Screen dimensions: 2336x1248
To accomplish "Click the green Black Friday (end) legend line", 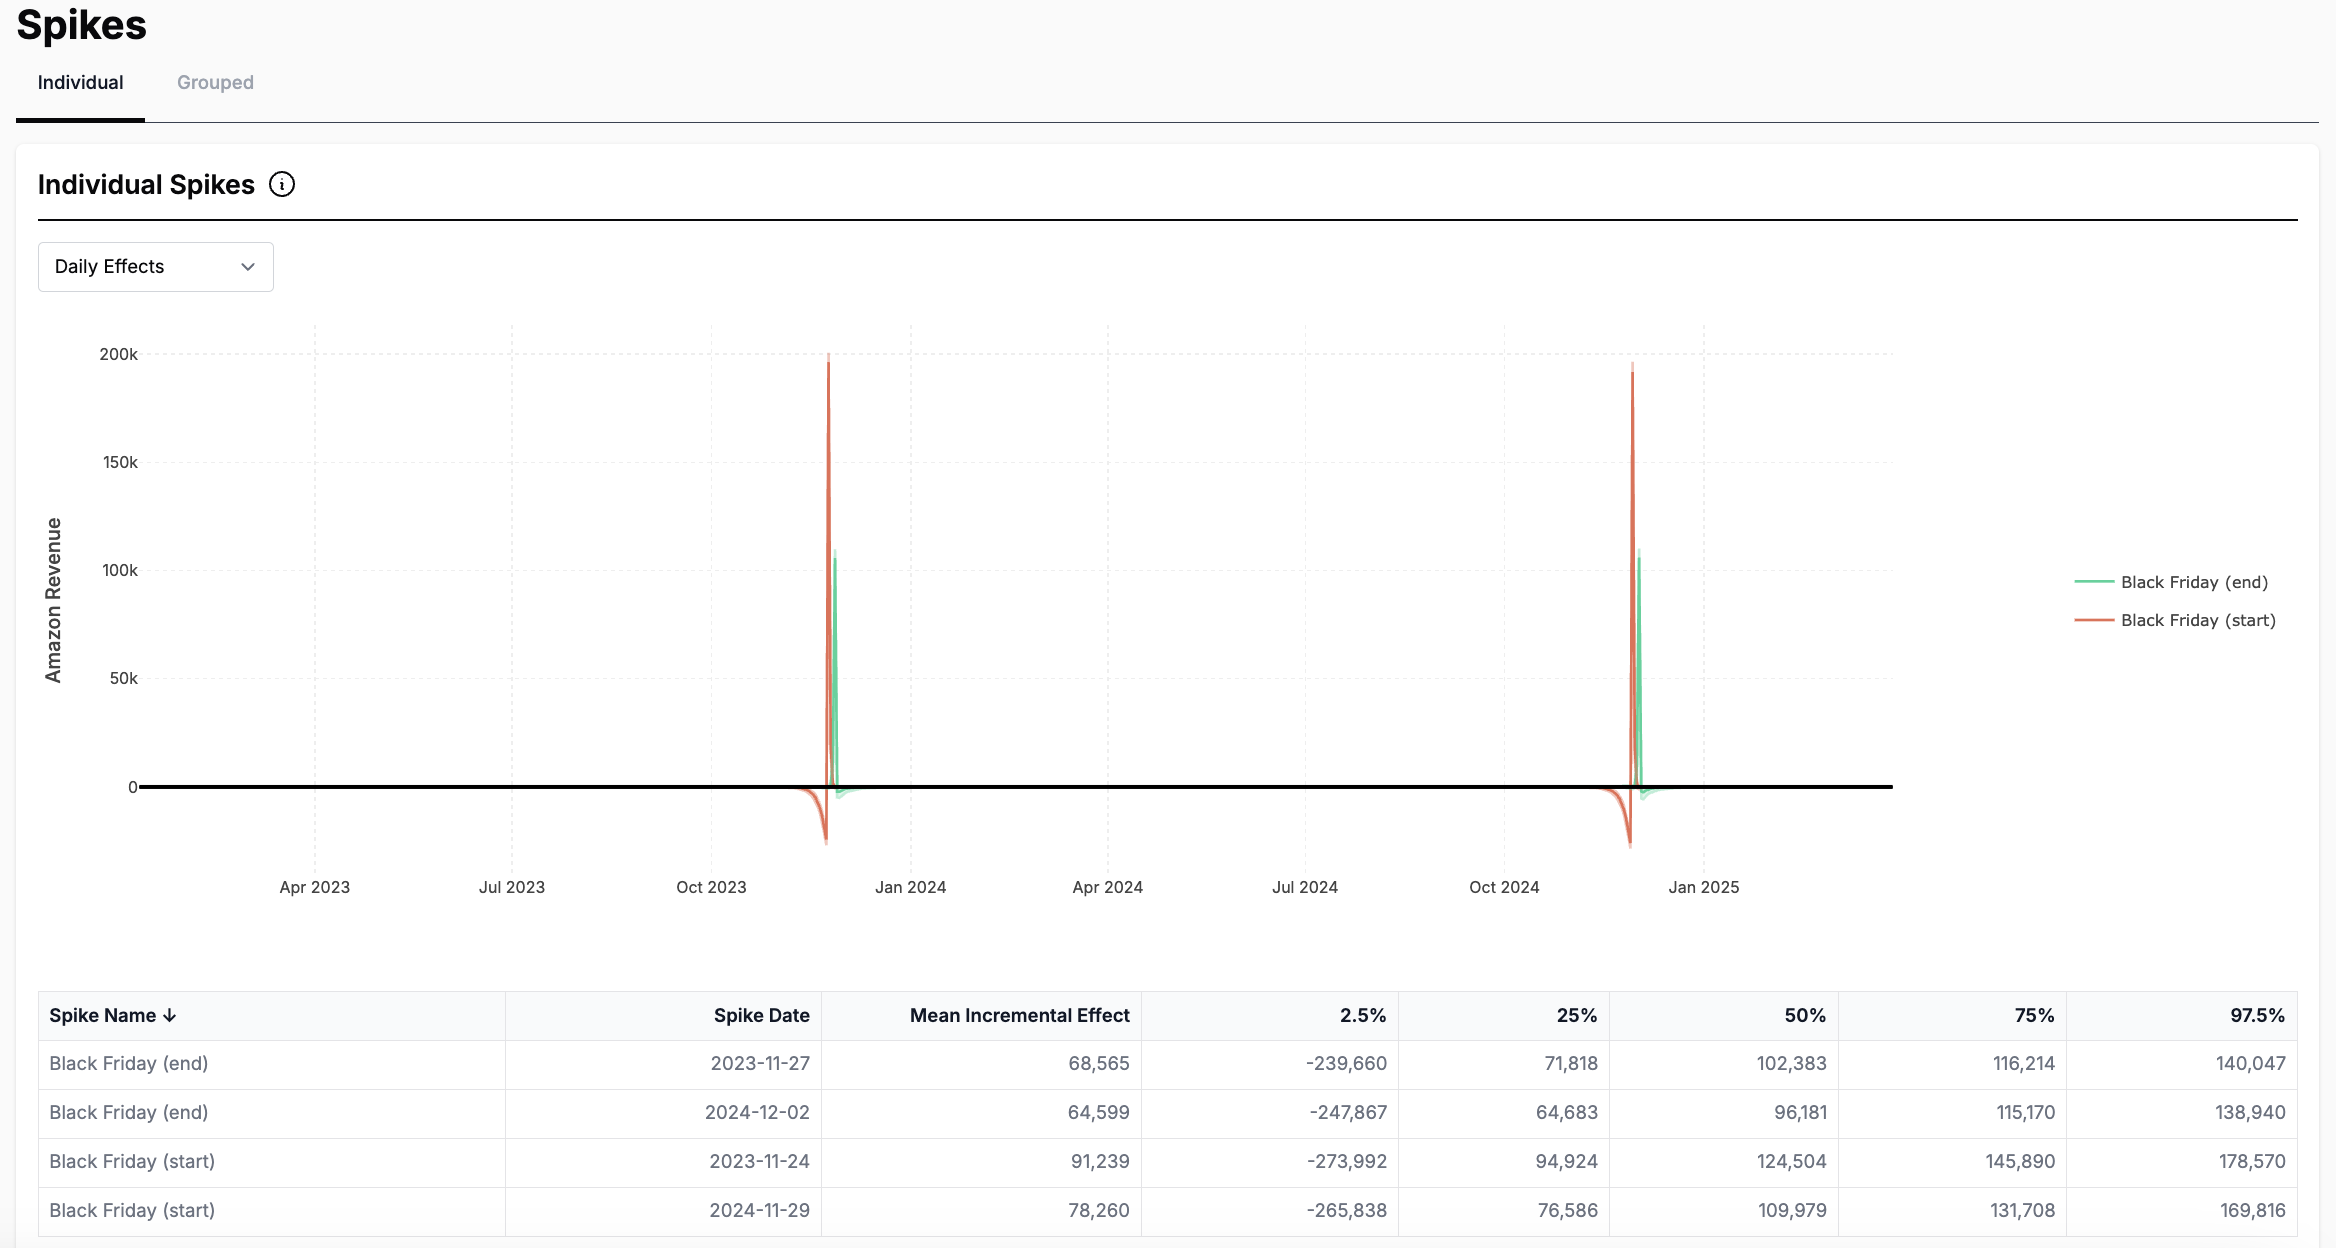I will pyautogui.click(x=2094, y=582).
